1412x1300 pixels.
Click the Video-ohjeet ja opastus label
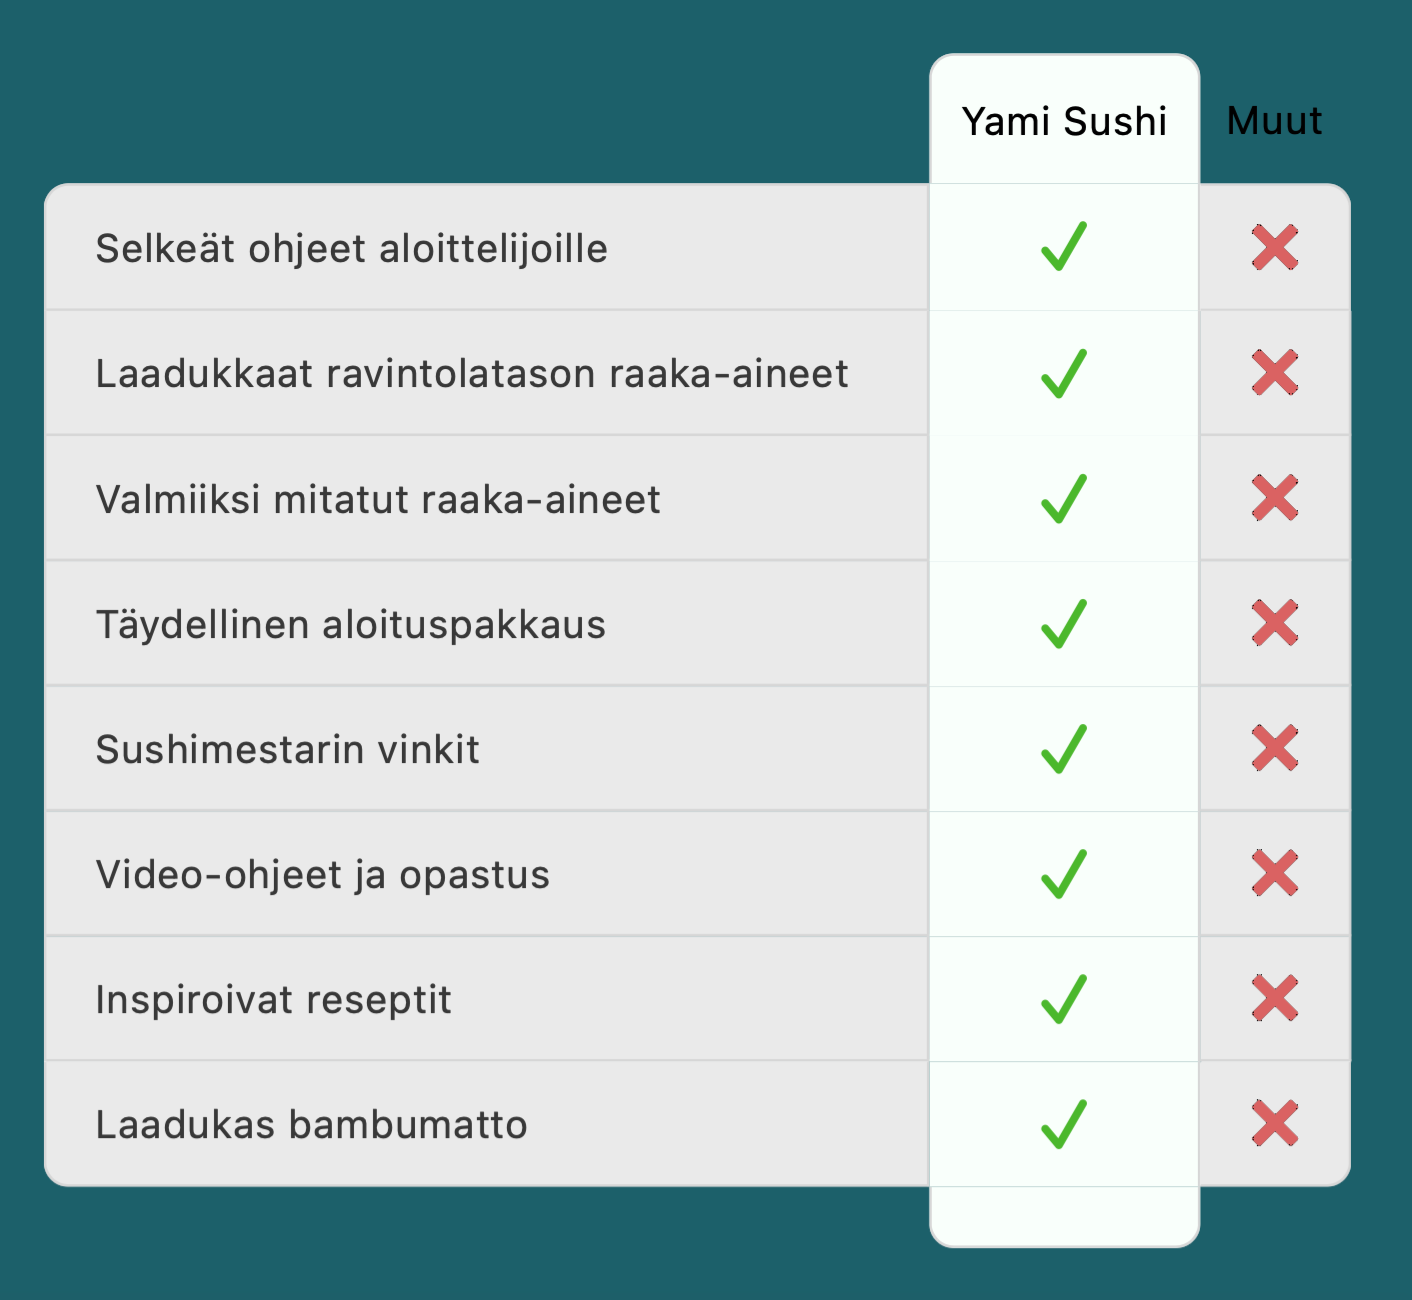(322, 875)
